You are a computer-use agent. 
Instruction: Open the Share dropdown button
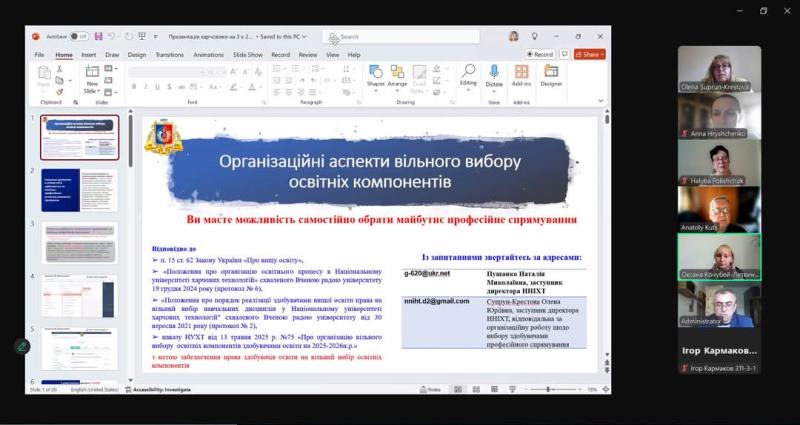[x=590, y=54]
